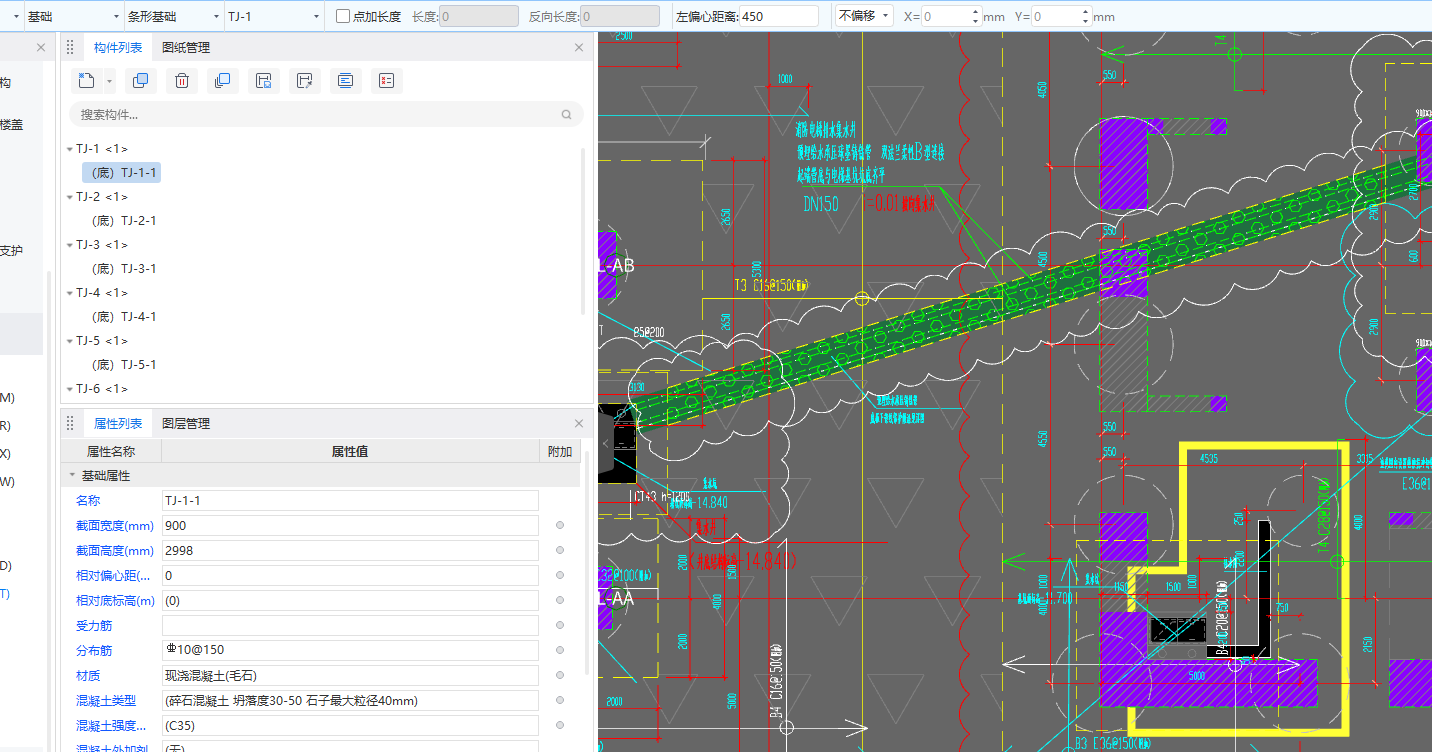
Task: Toggle the 相对底标高 附加 radio dot
Action: 560,600
